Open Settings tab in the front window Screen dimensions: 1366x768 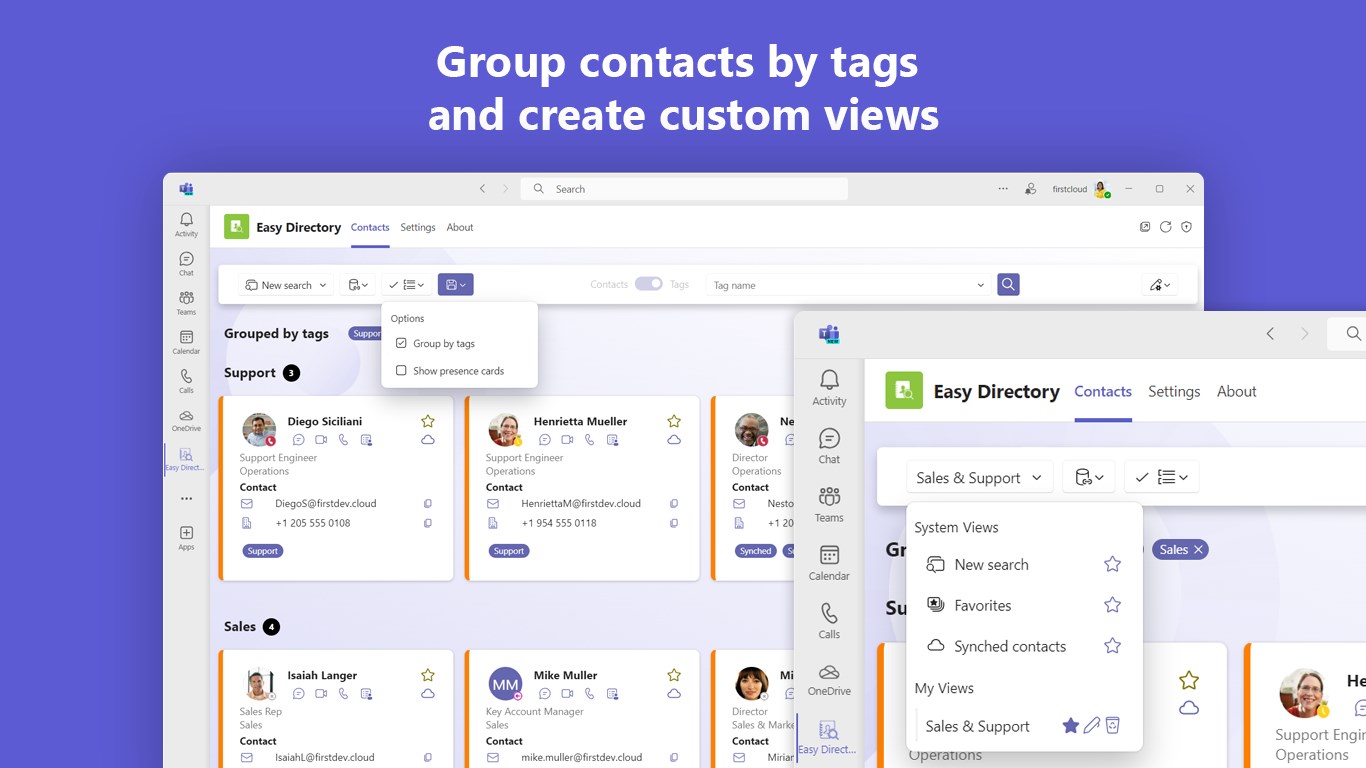point(1174,391)
